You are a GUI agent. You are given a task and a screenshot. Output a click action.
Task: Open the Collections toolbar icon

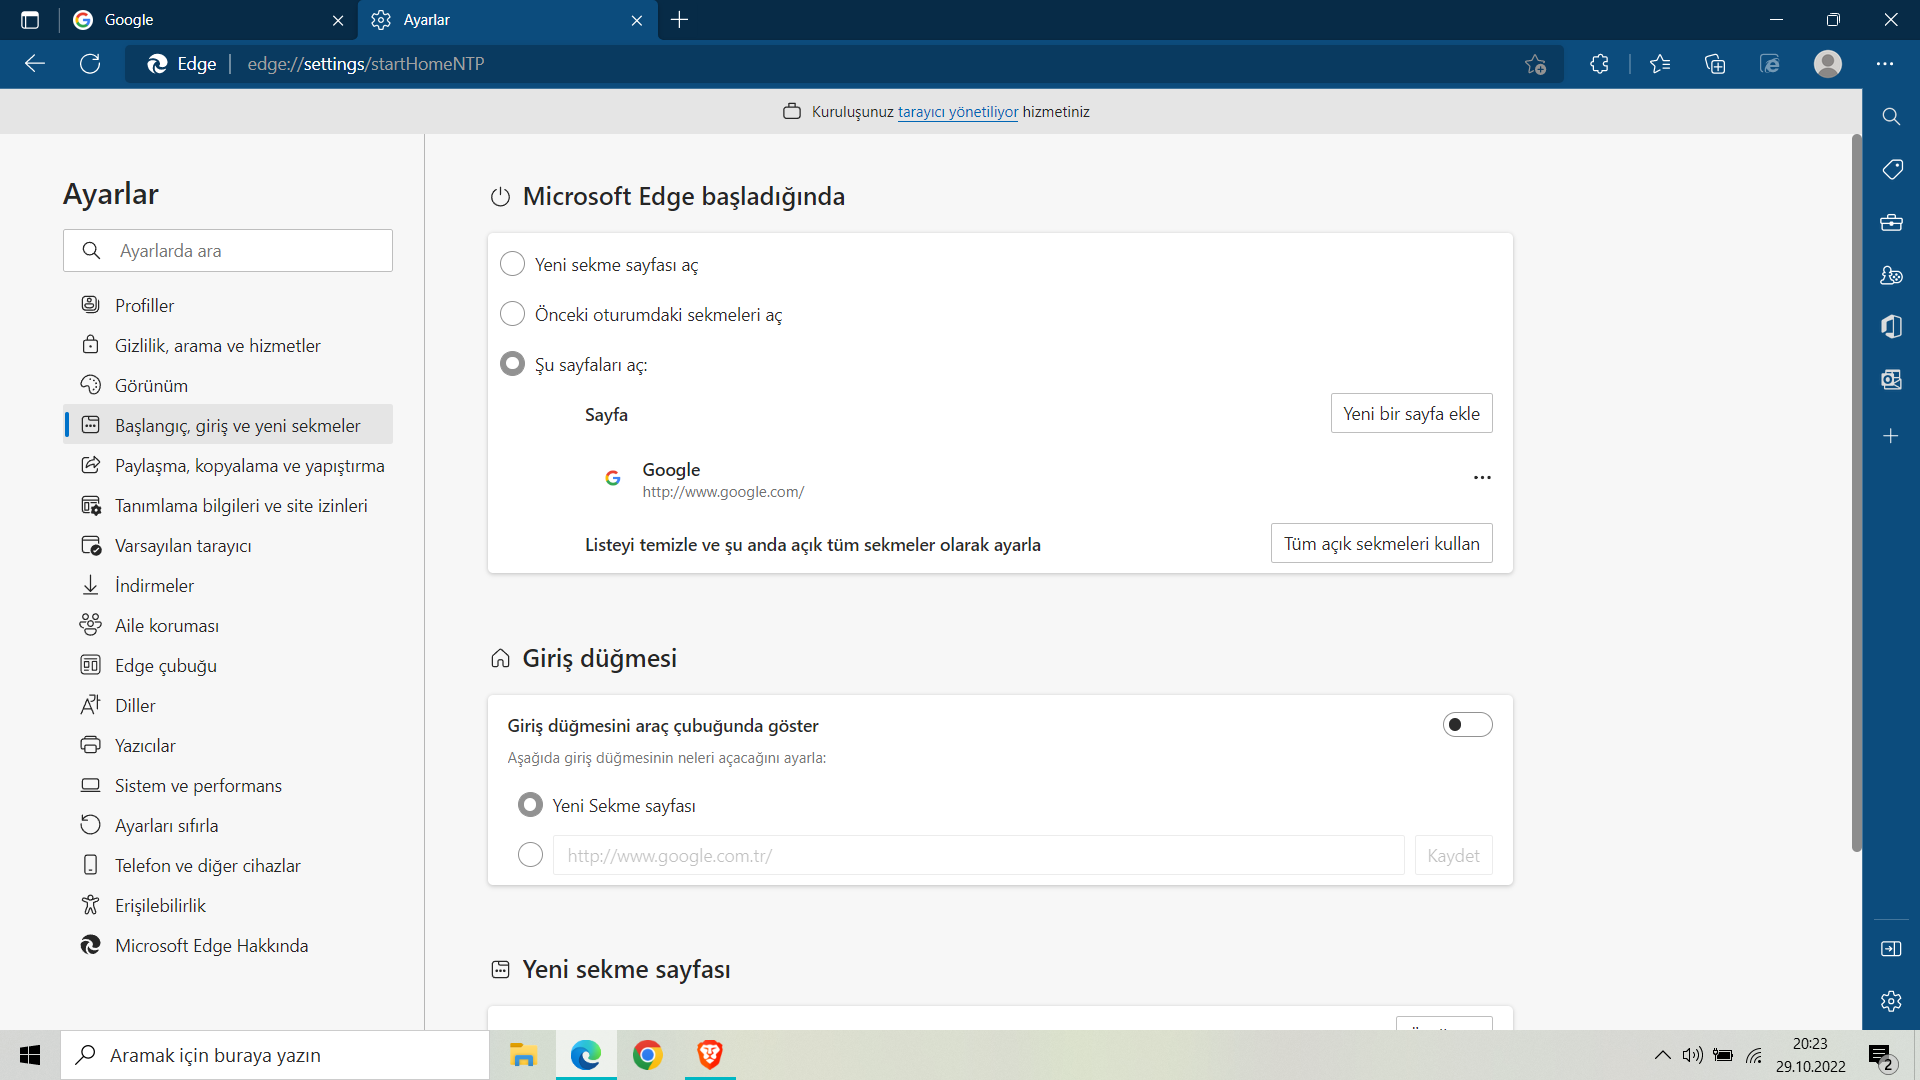coord(1715,64)
